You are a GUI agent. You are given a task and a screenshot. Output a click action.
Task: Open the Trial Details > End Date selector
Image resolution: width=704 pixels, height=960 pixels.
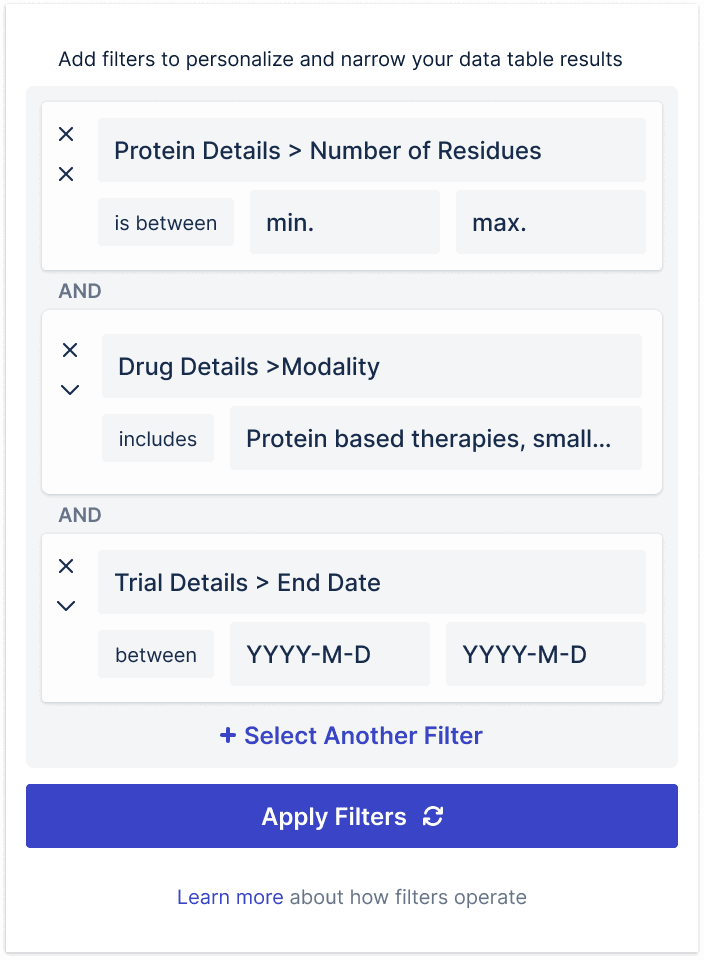(x=372, y=582)
